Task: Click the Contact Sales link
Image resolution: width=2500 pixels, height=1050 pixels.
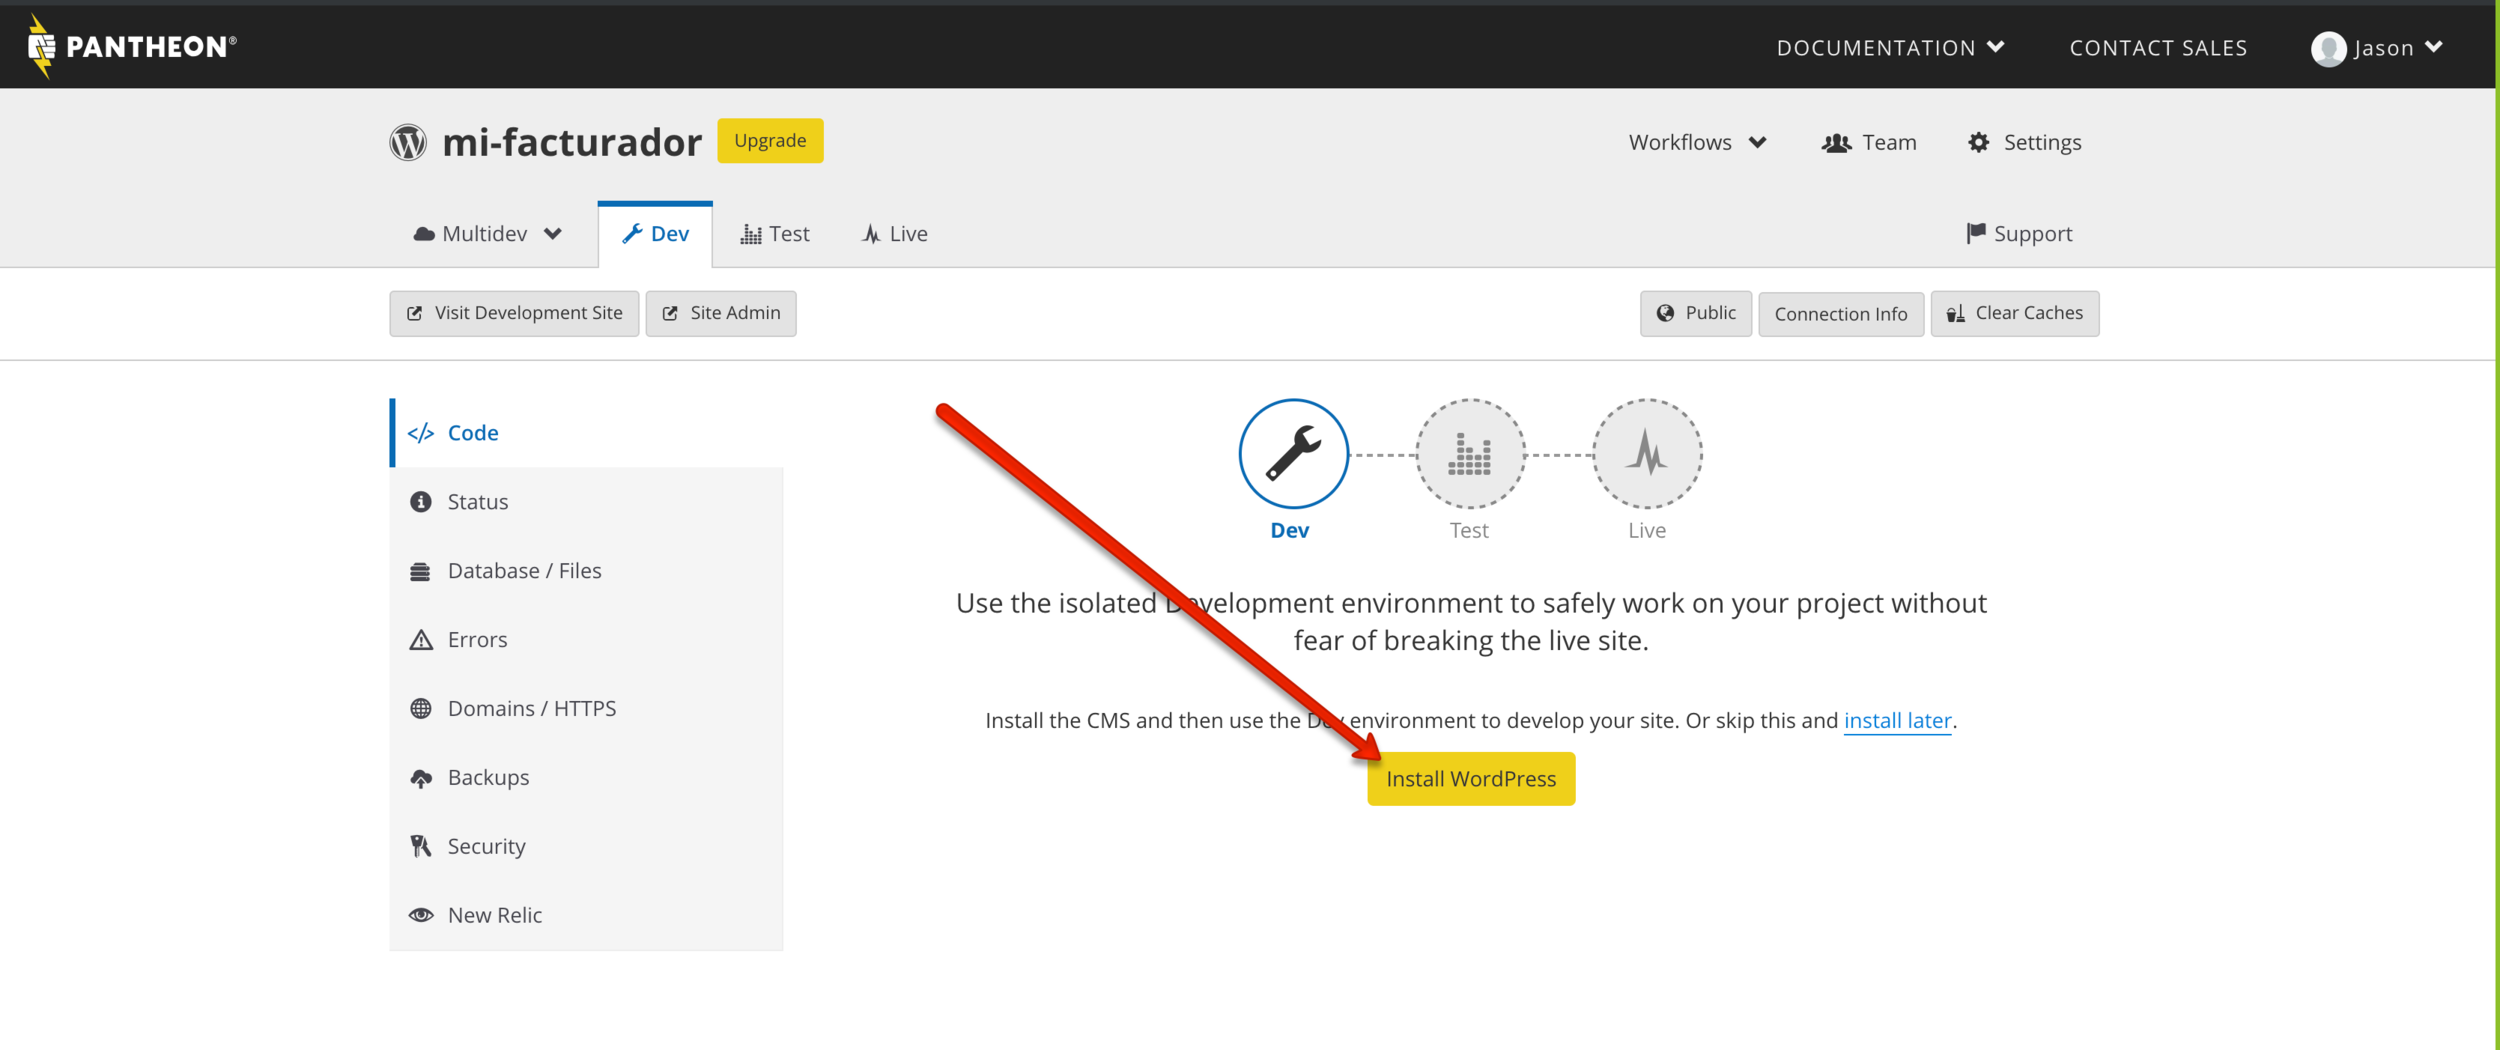Action: [2158, 48]
